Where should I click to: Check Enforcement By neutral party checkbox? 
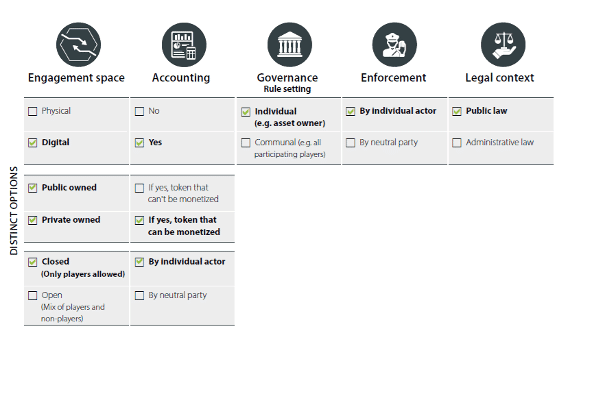pos(351,143)
